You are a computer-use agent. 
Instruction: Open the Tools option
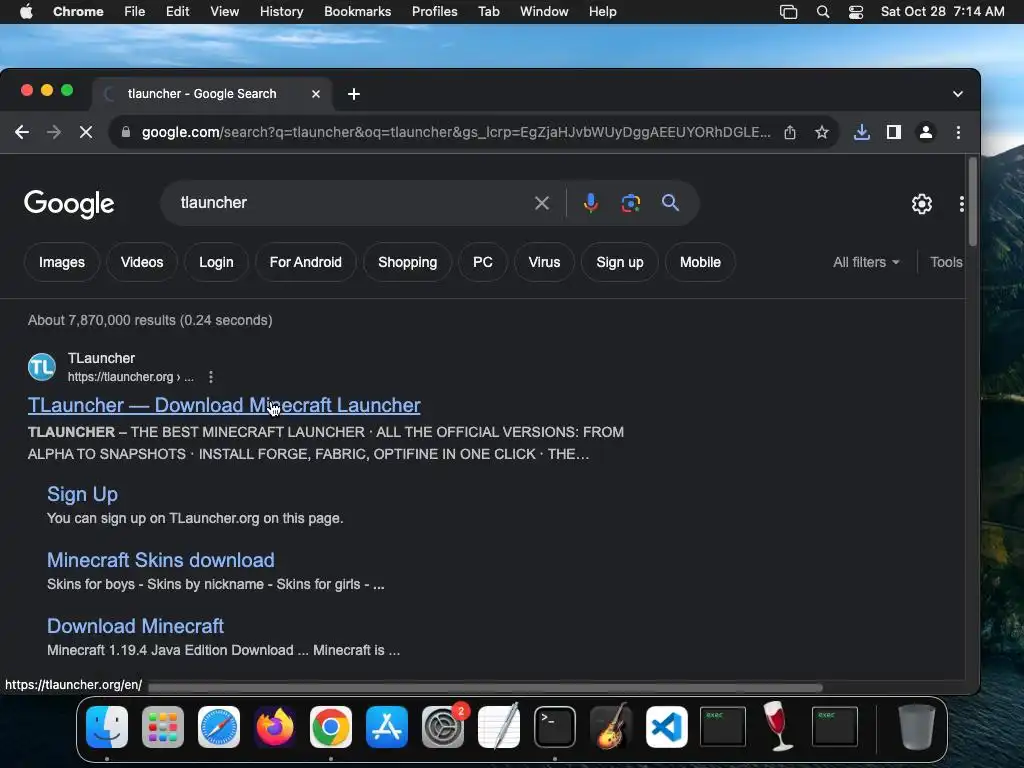[x=946, y=263]
